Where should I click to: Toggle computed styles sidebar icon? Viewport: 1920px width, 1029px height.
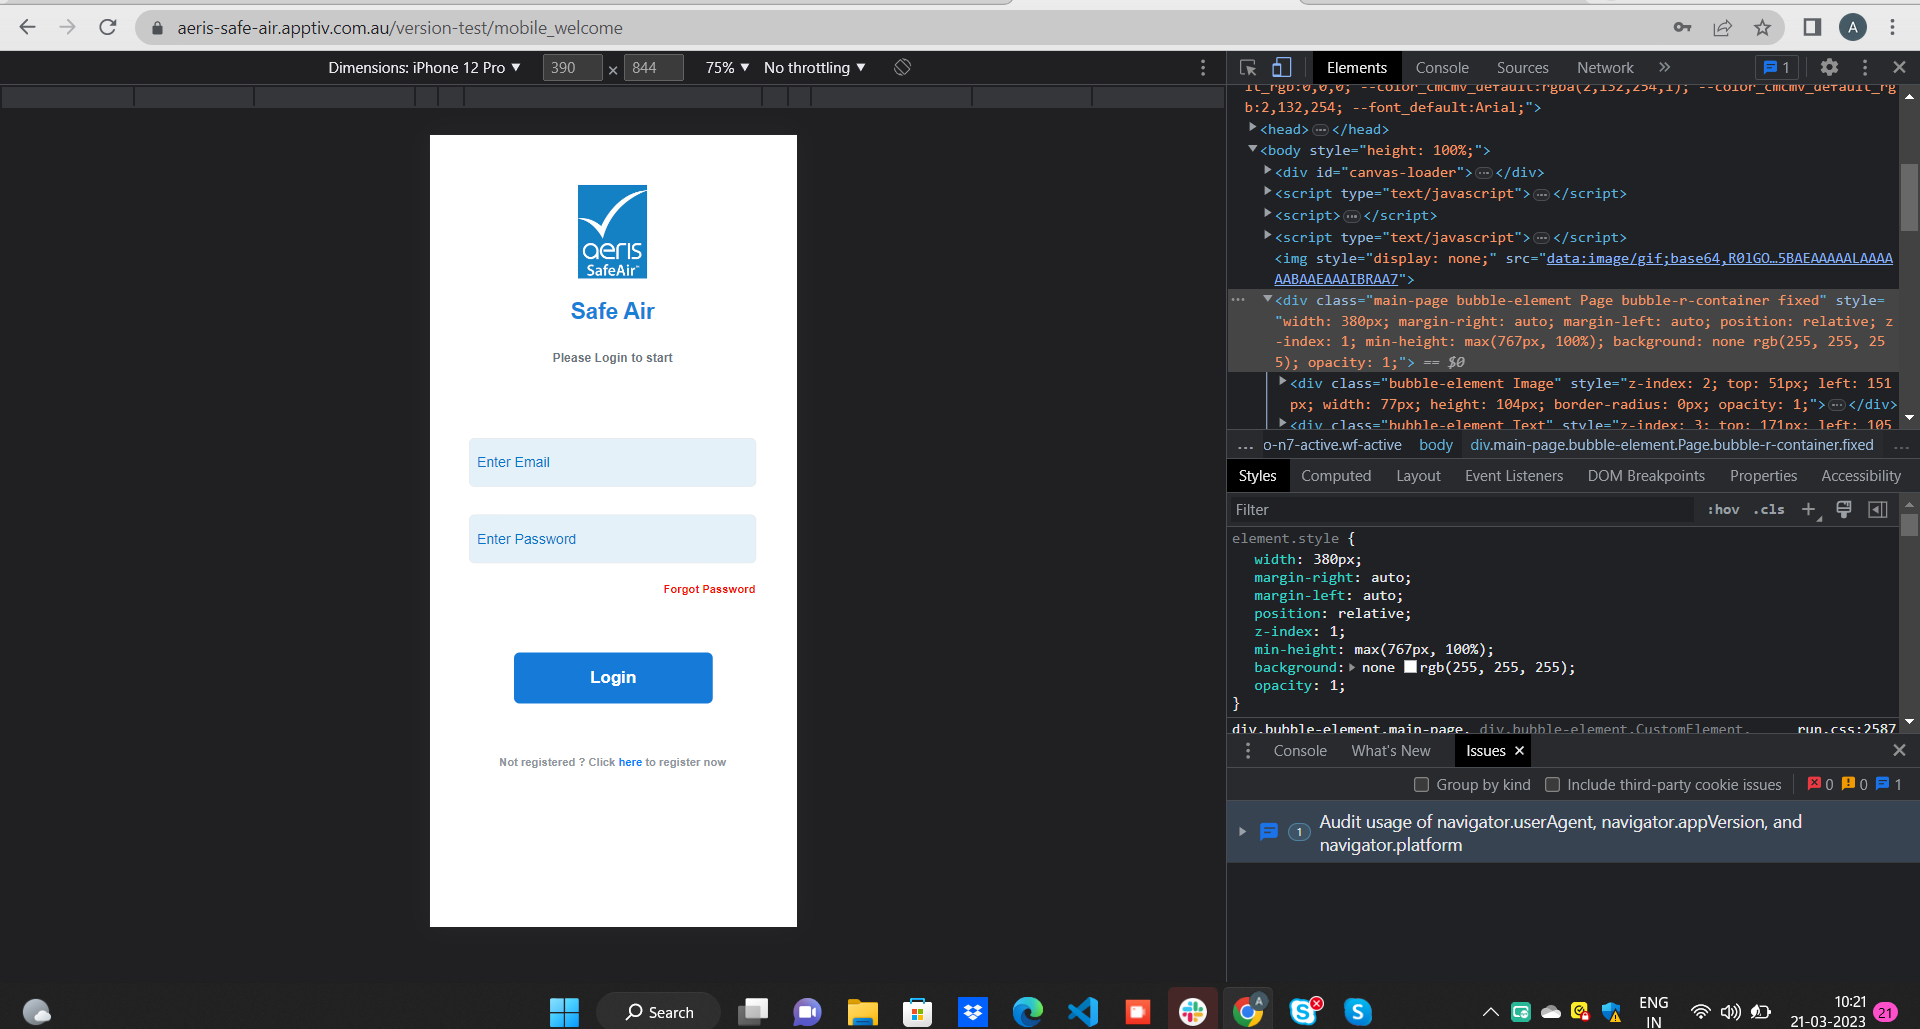coord(1878,509)
